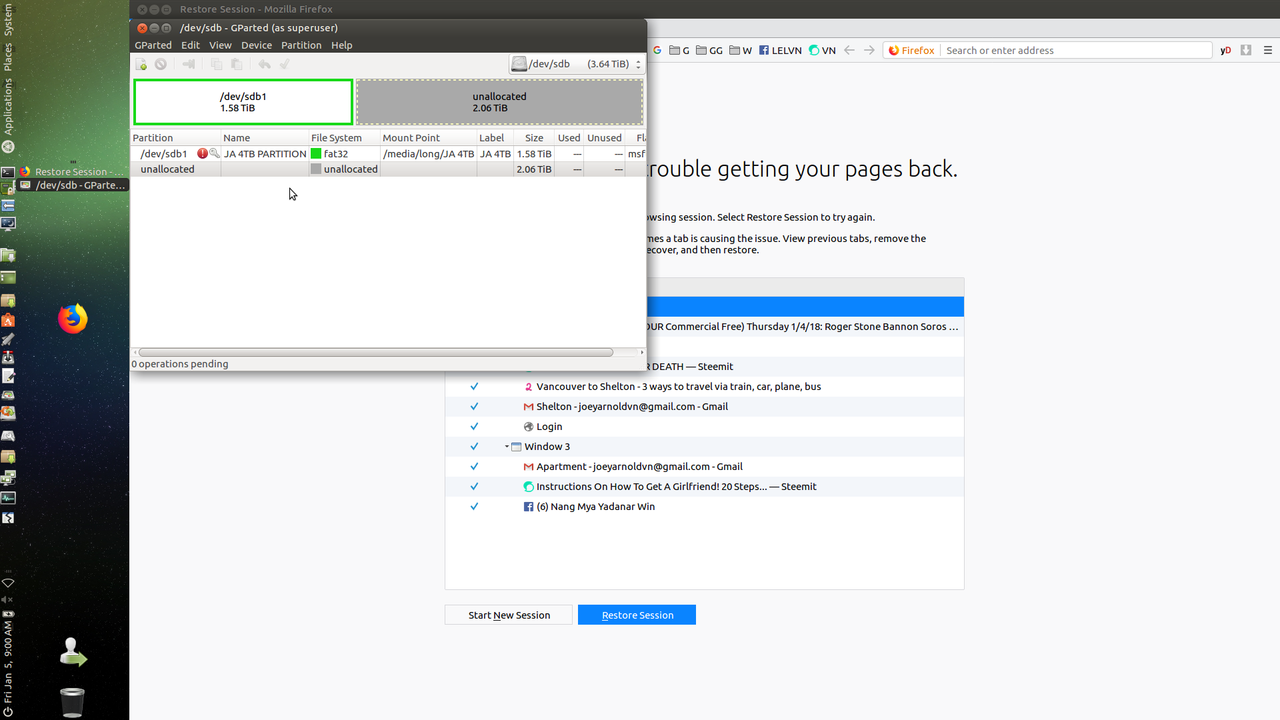This screenshot has width=1280, height=720.
Task: Open the Help menu in GParted
Action: (341, 45)
